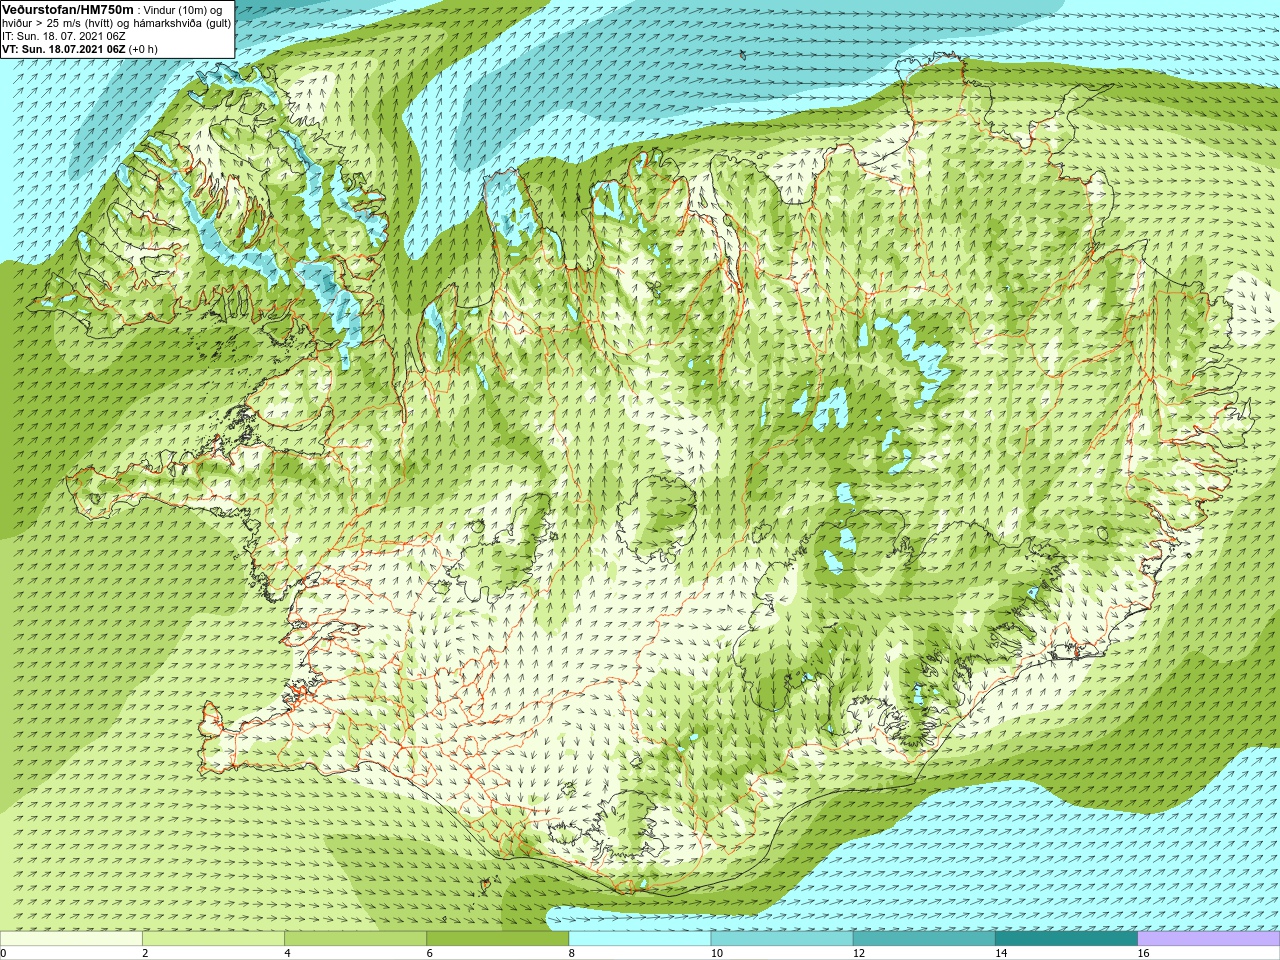Click the turquoise 10–12 legend swatch
The width and height of the screenshot is (1280, 960).
(x=782, y=939)
